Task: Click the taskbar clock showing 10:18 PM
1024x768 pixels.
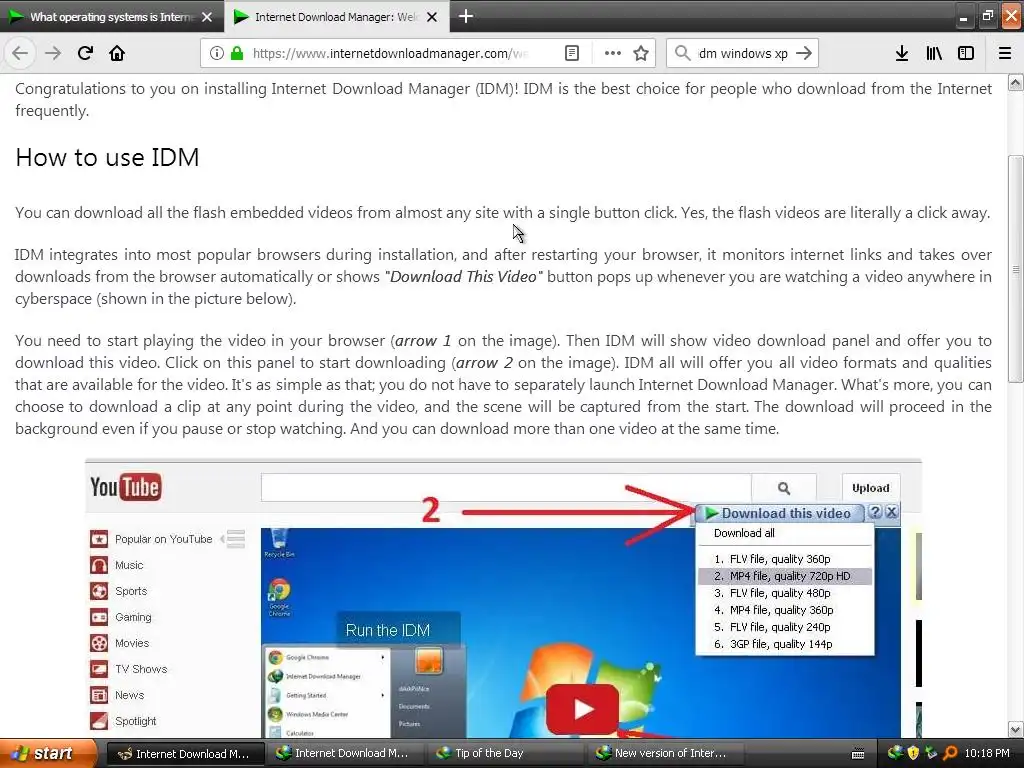Action: (x=987, y=754)
